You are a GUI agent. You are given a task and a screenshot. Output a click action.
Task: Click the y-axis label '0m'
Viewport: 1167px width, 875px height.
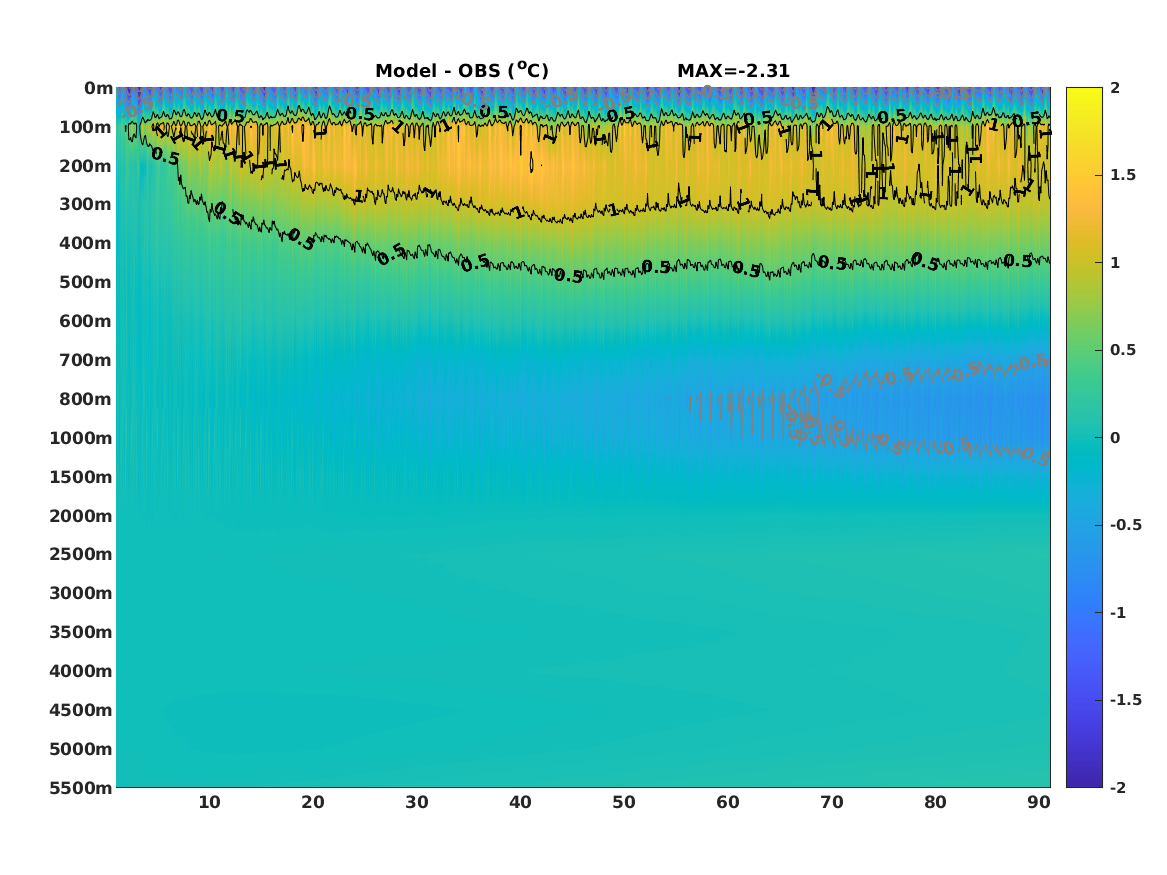coord(98,89)
